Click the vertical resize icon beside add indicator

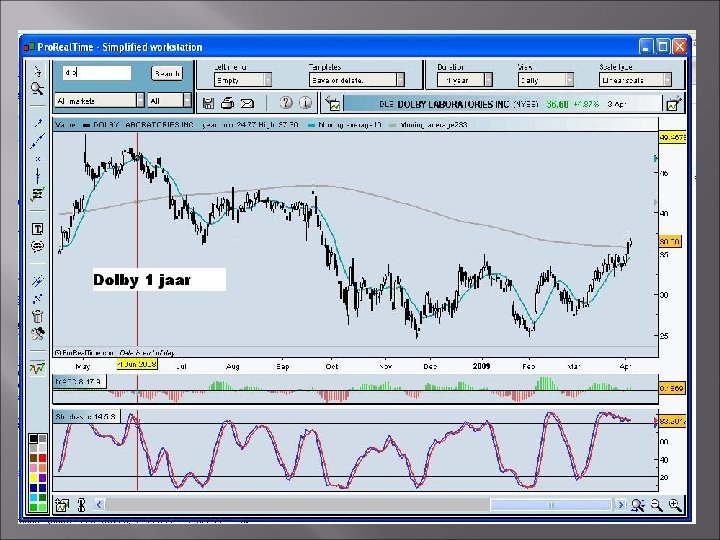pyautogui.click(x=82, y=505)
